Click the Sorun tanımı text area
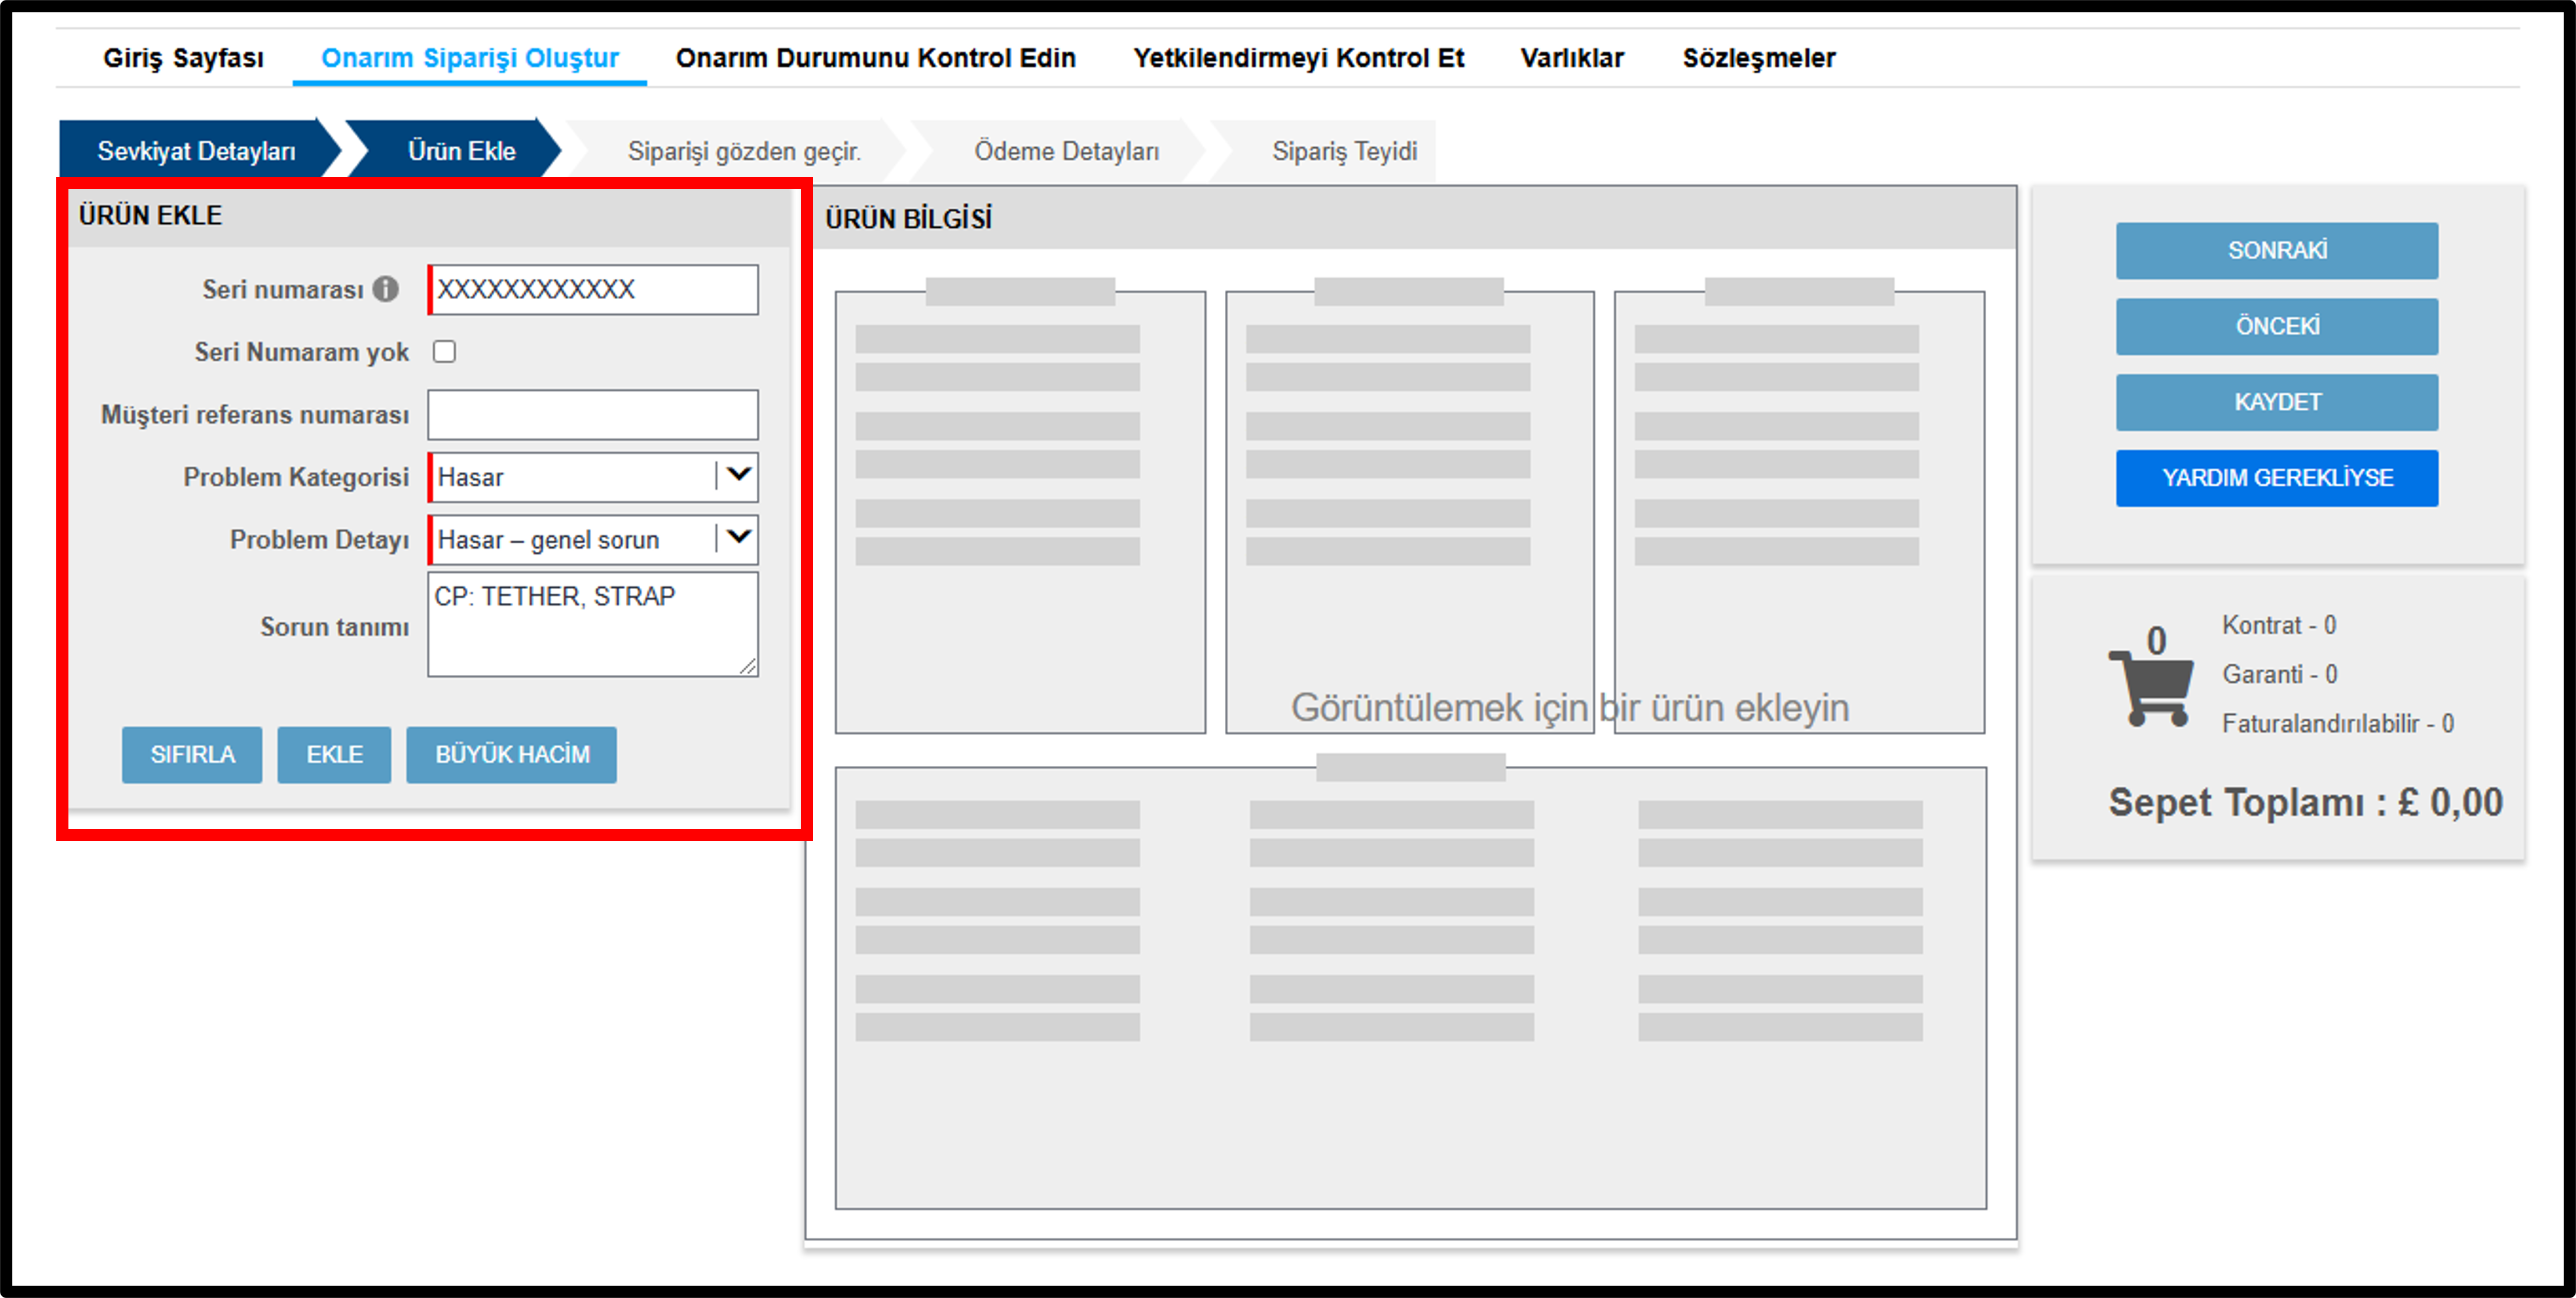 click(593, 624)
